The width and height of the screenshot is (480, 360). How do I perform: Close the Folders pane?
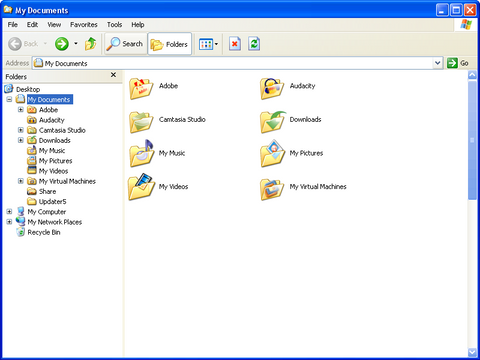coord(113,75)
